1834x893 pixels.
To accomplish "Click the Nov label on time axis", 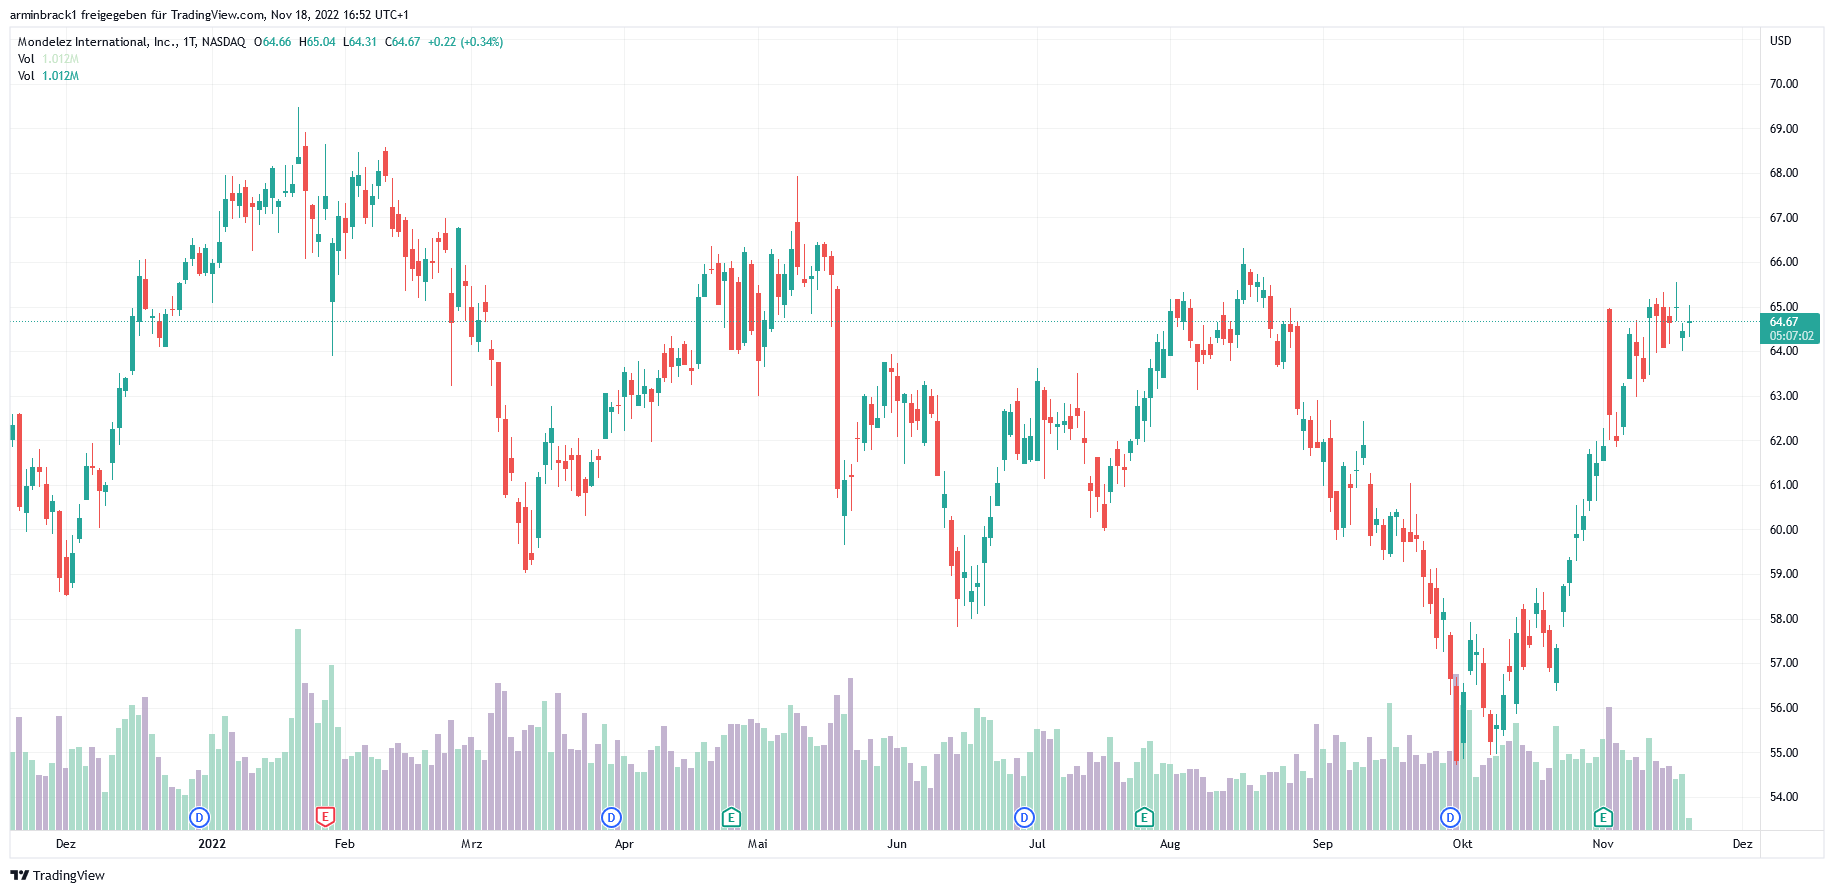I will 1603,844.
